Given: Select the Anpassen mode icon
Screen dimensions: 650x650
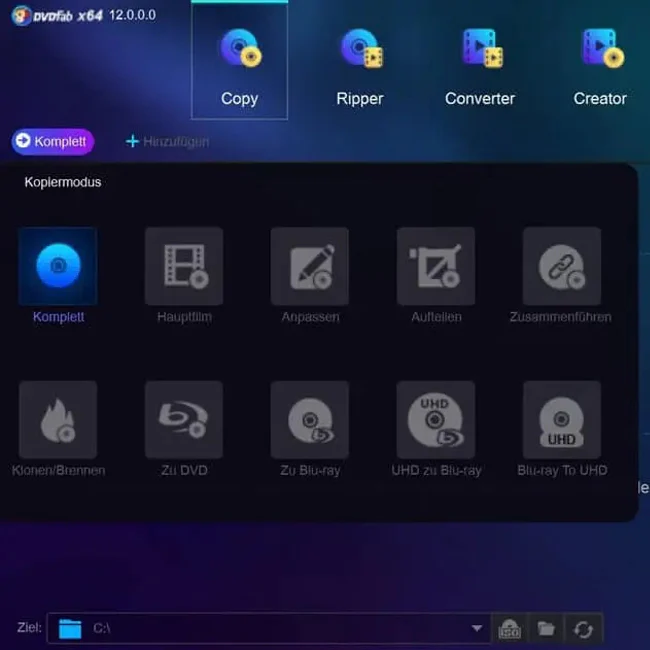Looking at the screenshot, I should coord(310,266).
